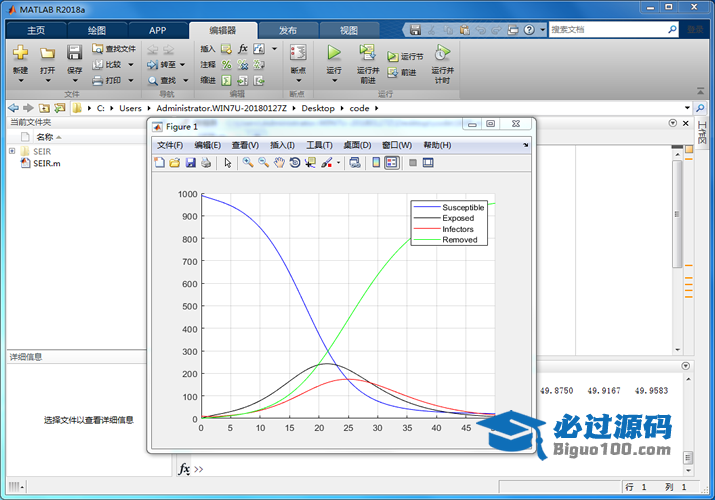Switch to the 绘图 ribbon tab
This screenshot has height=500, width=715.
click(97, 31)
